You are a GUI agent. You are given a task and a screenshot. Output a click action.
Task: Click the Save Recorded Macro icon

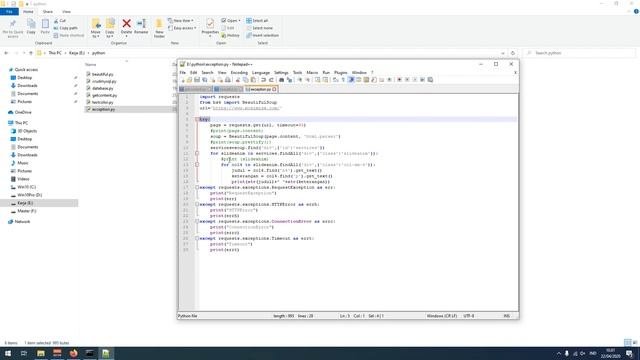[430, 80]
